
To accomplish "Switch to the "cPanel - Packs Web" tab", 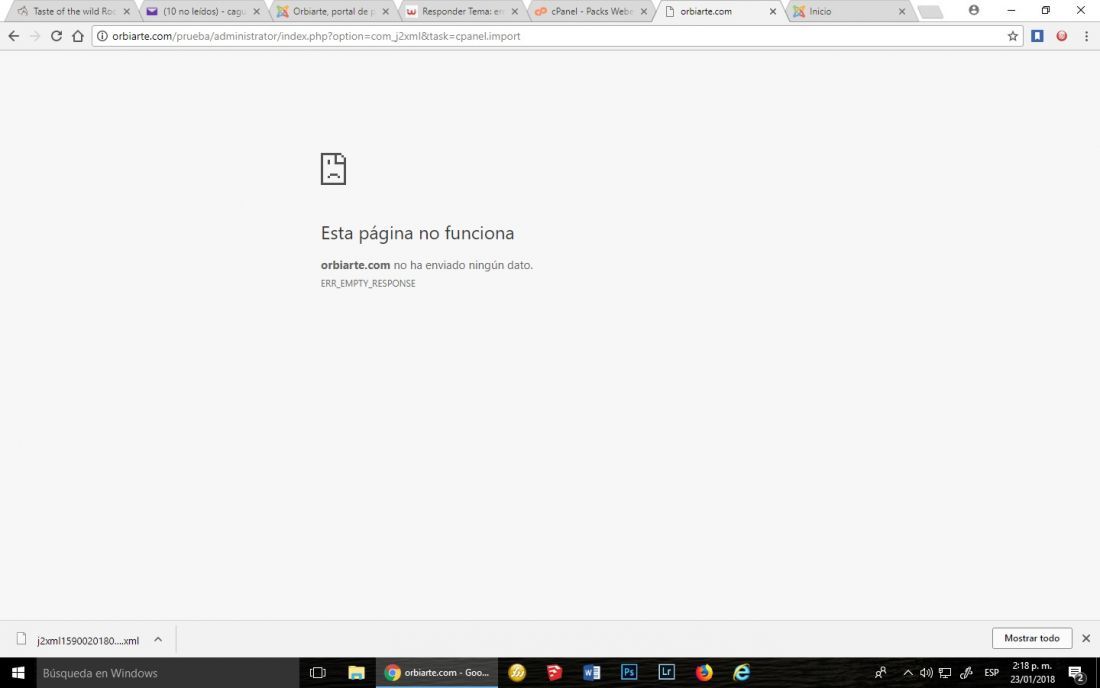I will pyautogui.click(x=591, y=11).
